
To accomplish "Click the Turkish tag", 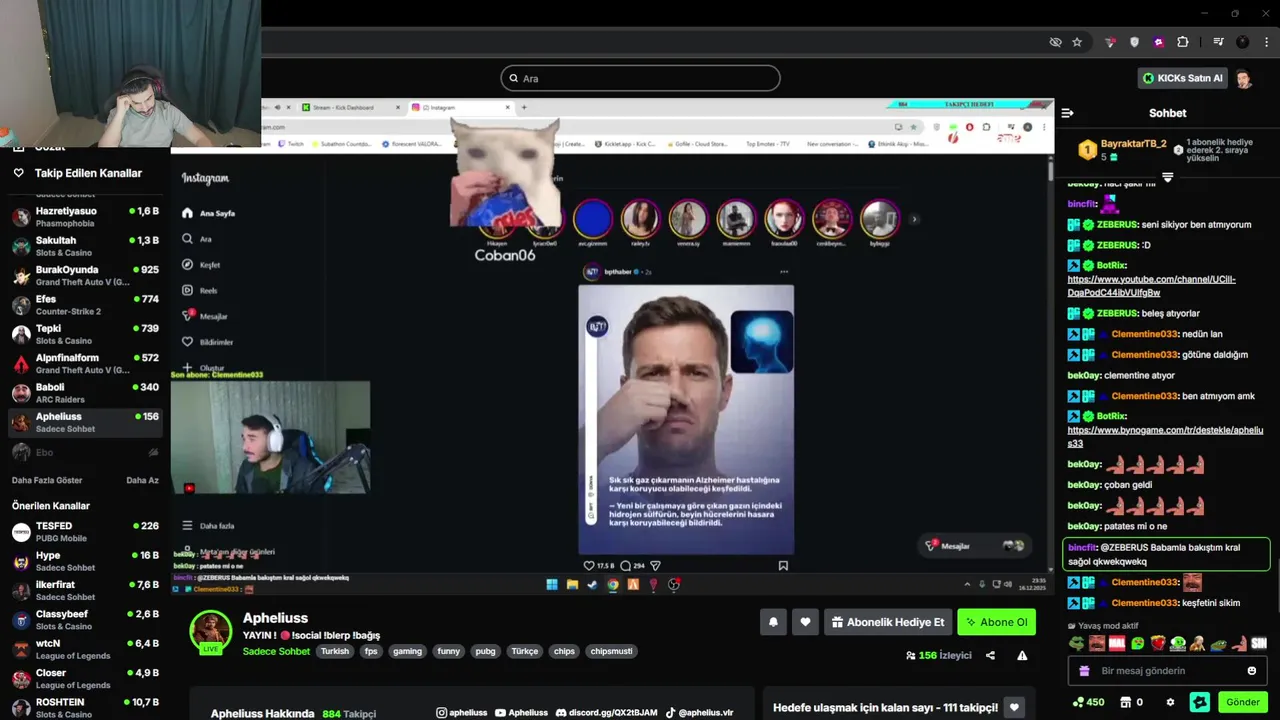I will pyautogui.click(x=335, y=651).
